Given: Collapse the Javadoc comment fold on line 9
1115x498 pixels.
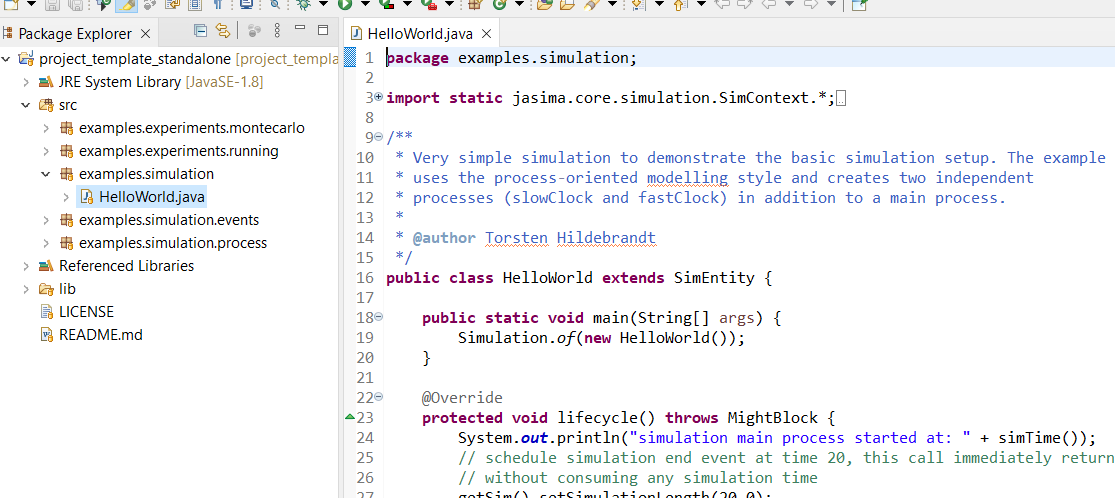Looking at the screenshot, I should pos(378,137).
